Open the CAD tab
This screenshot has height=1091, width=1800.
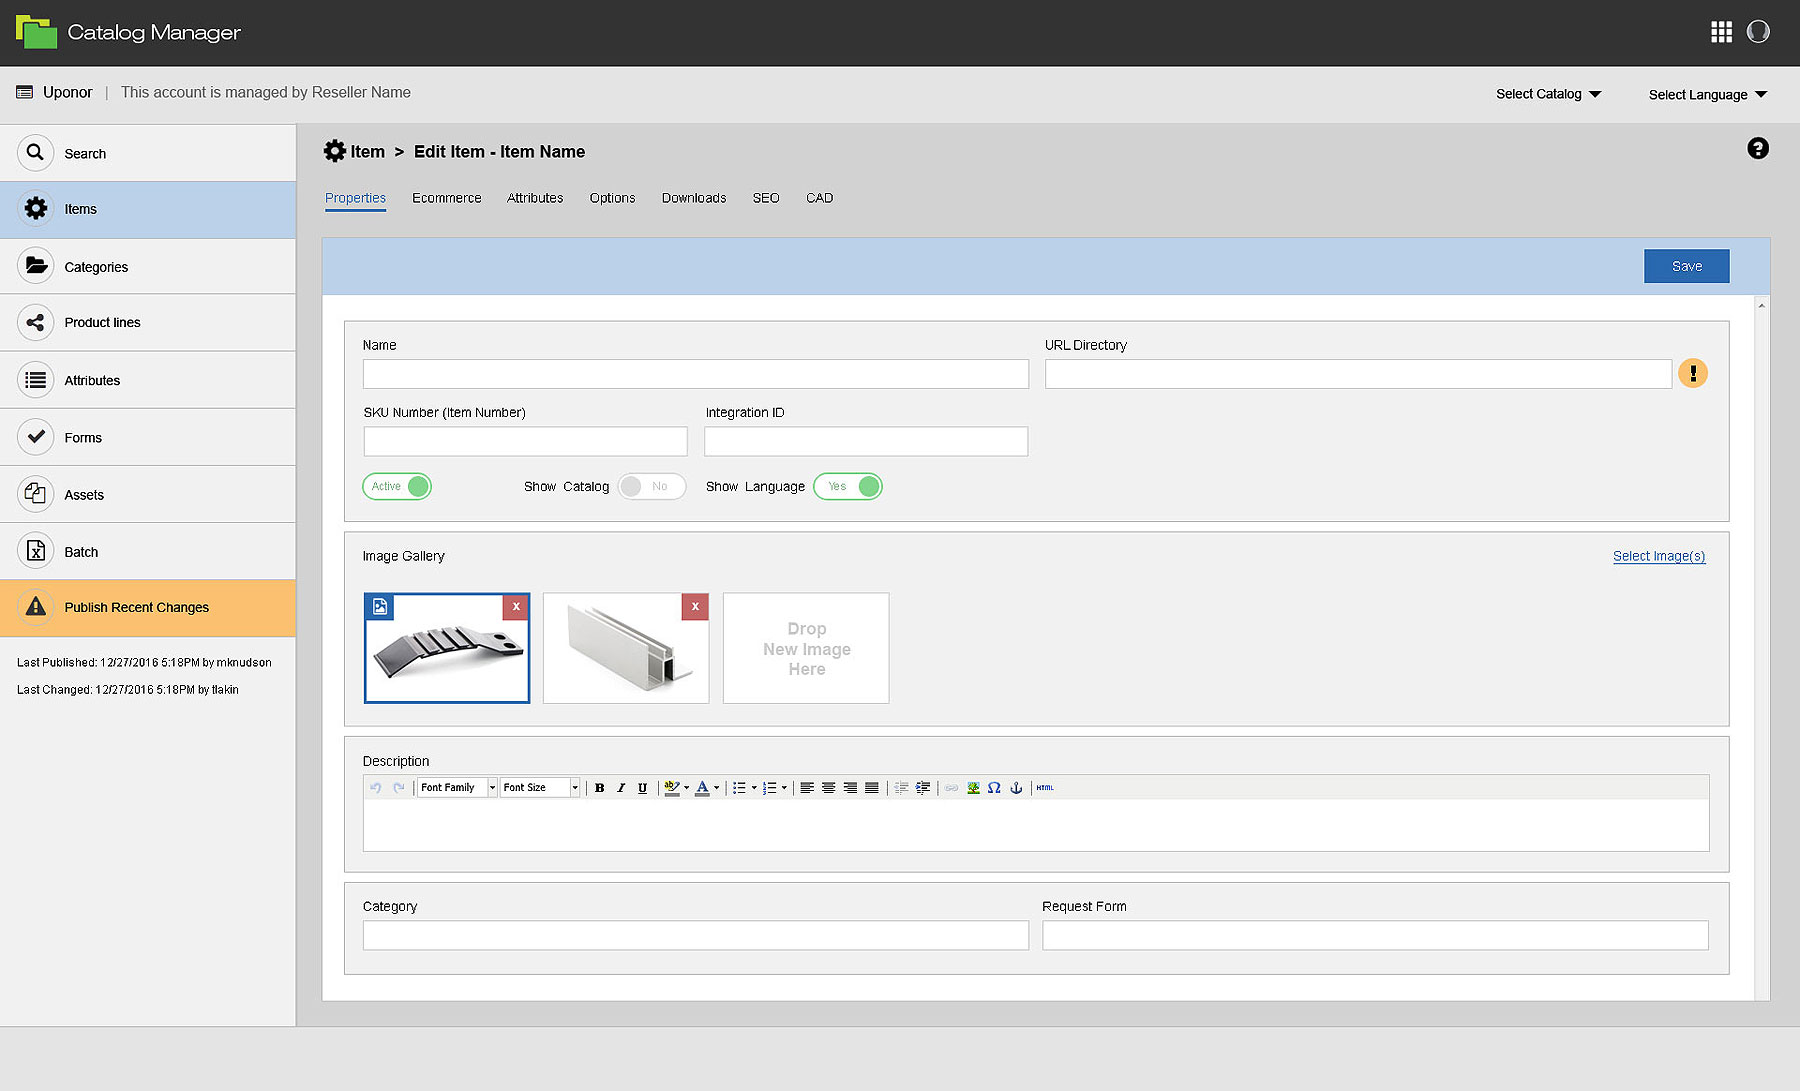(x=818, y=197)
